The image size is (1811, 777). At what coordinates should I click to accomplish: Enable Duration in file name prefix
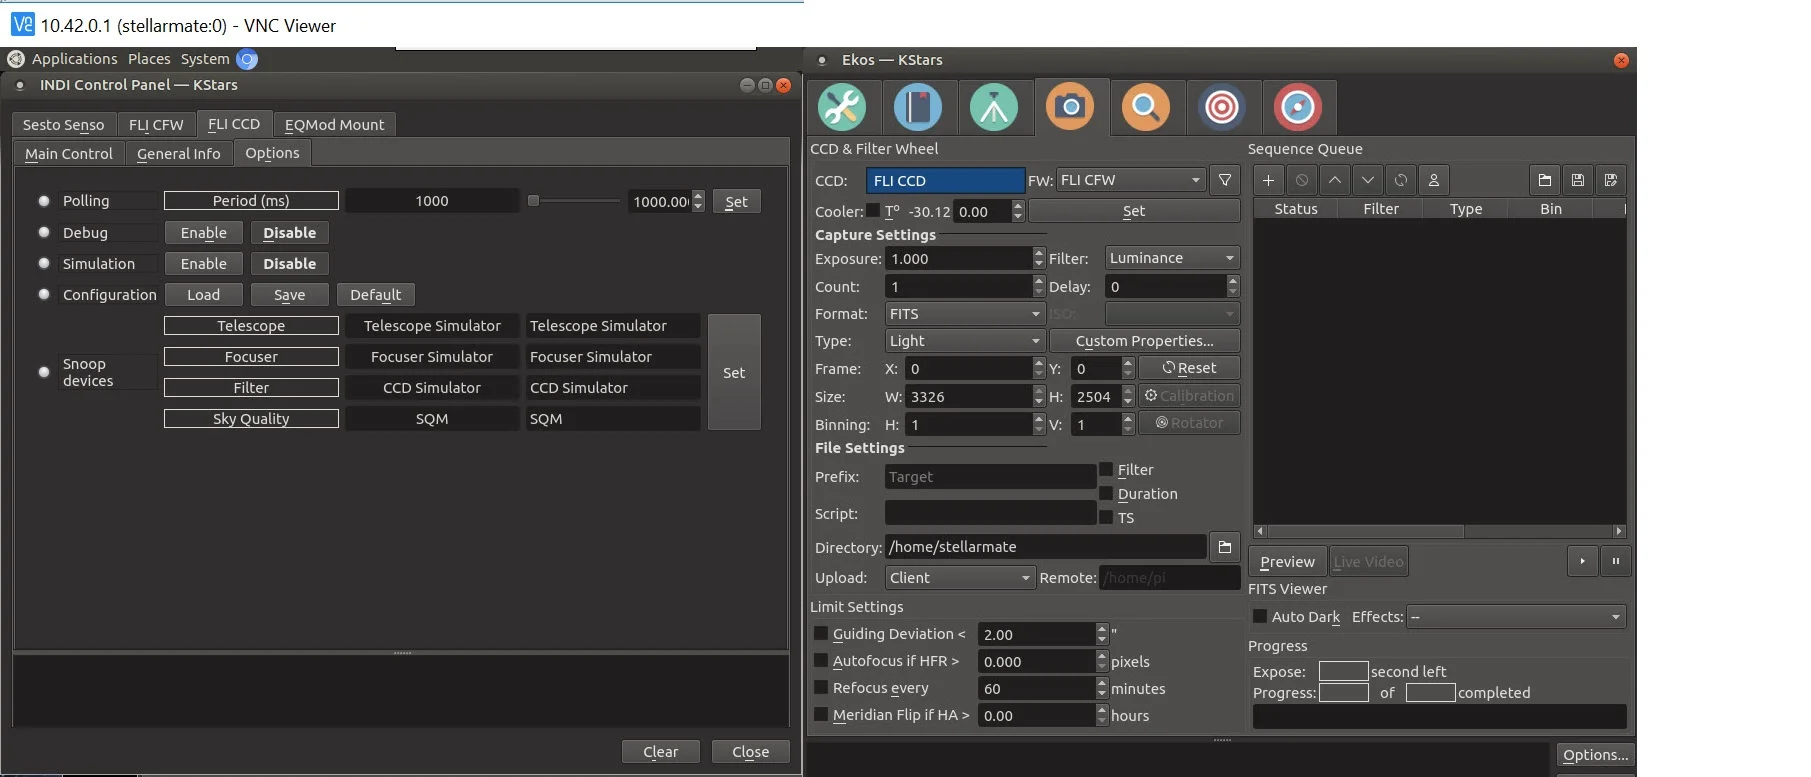pyautogui.click(x=1106, y=493)
